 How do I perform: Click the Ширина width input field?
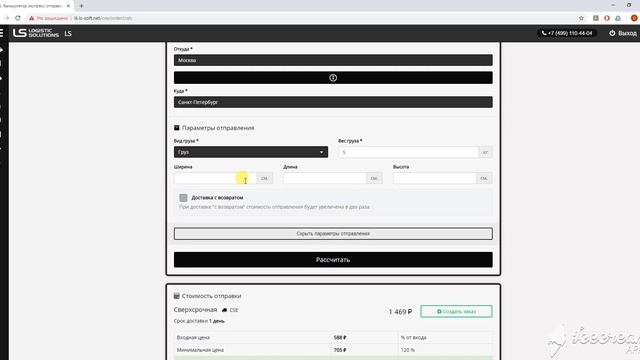point(215,178)
